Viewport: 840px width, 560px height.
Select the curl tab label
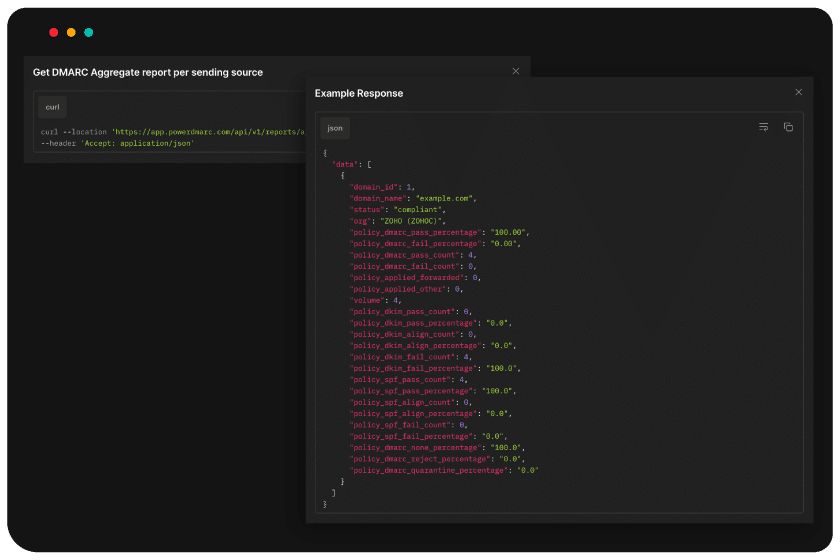click(x=52, y=107)
